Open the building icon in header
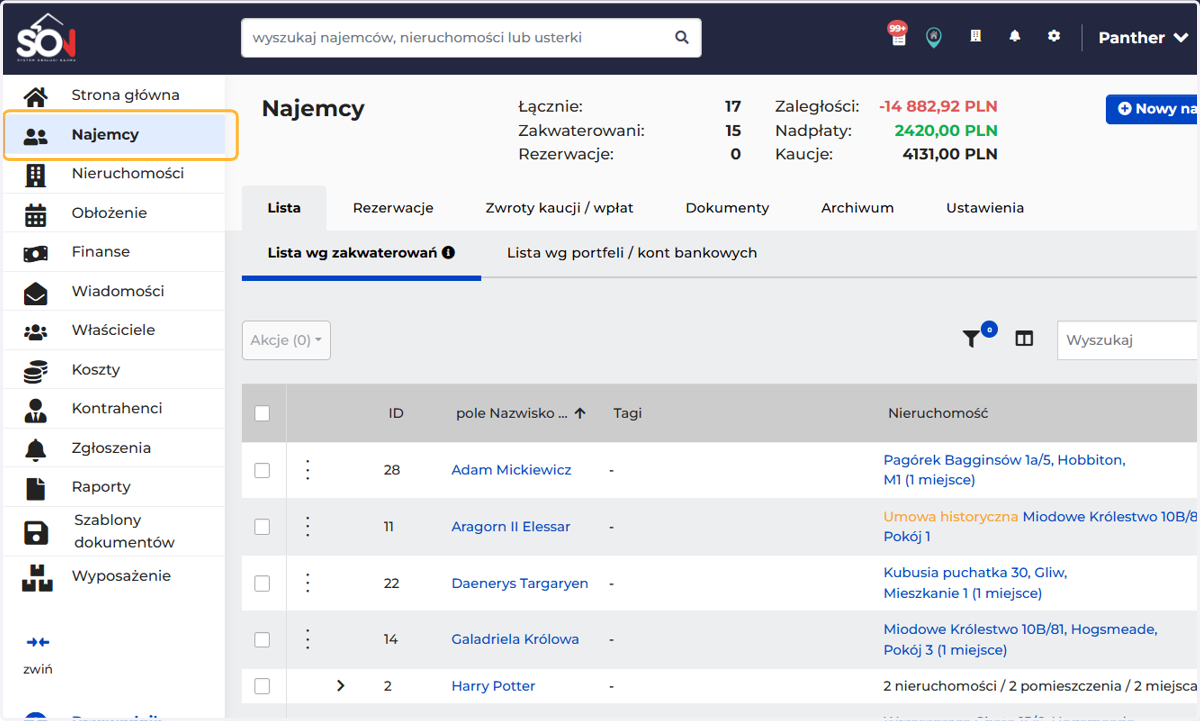The height and width of the screenshot is (721, 1200). (x=975, y=36)
